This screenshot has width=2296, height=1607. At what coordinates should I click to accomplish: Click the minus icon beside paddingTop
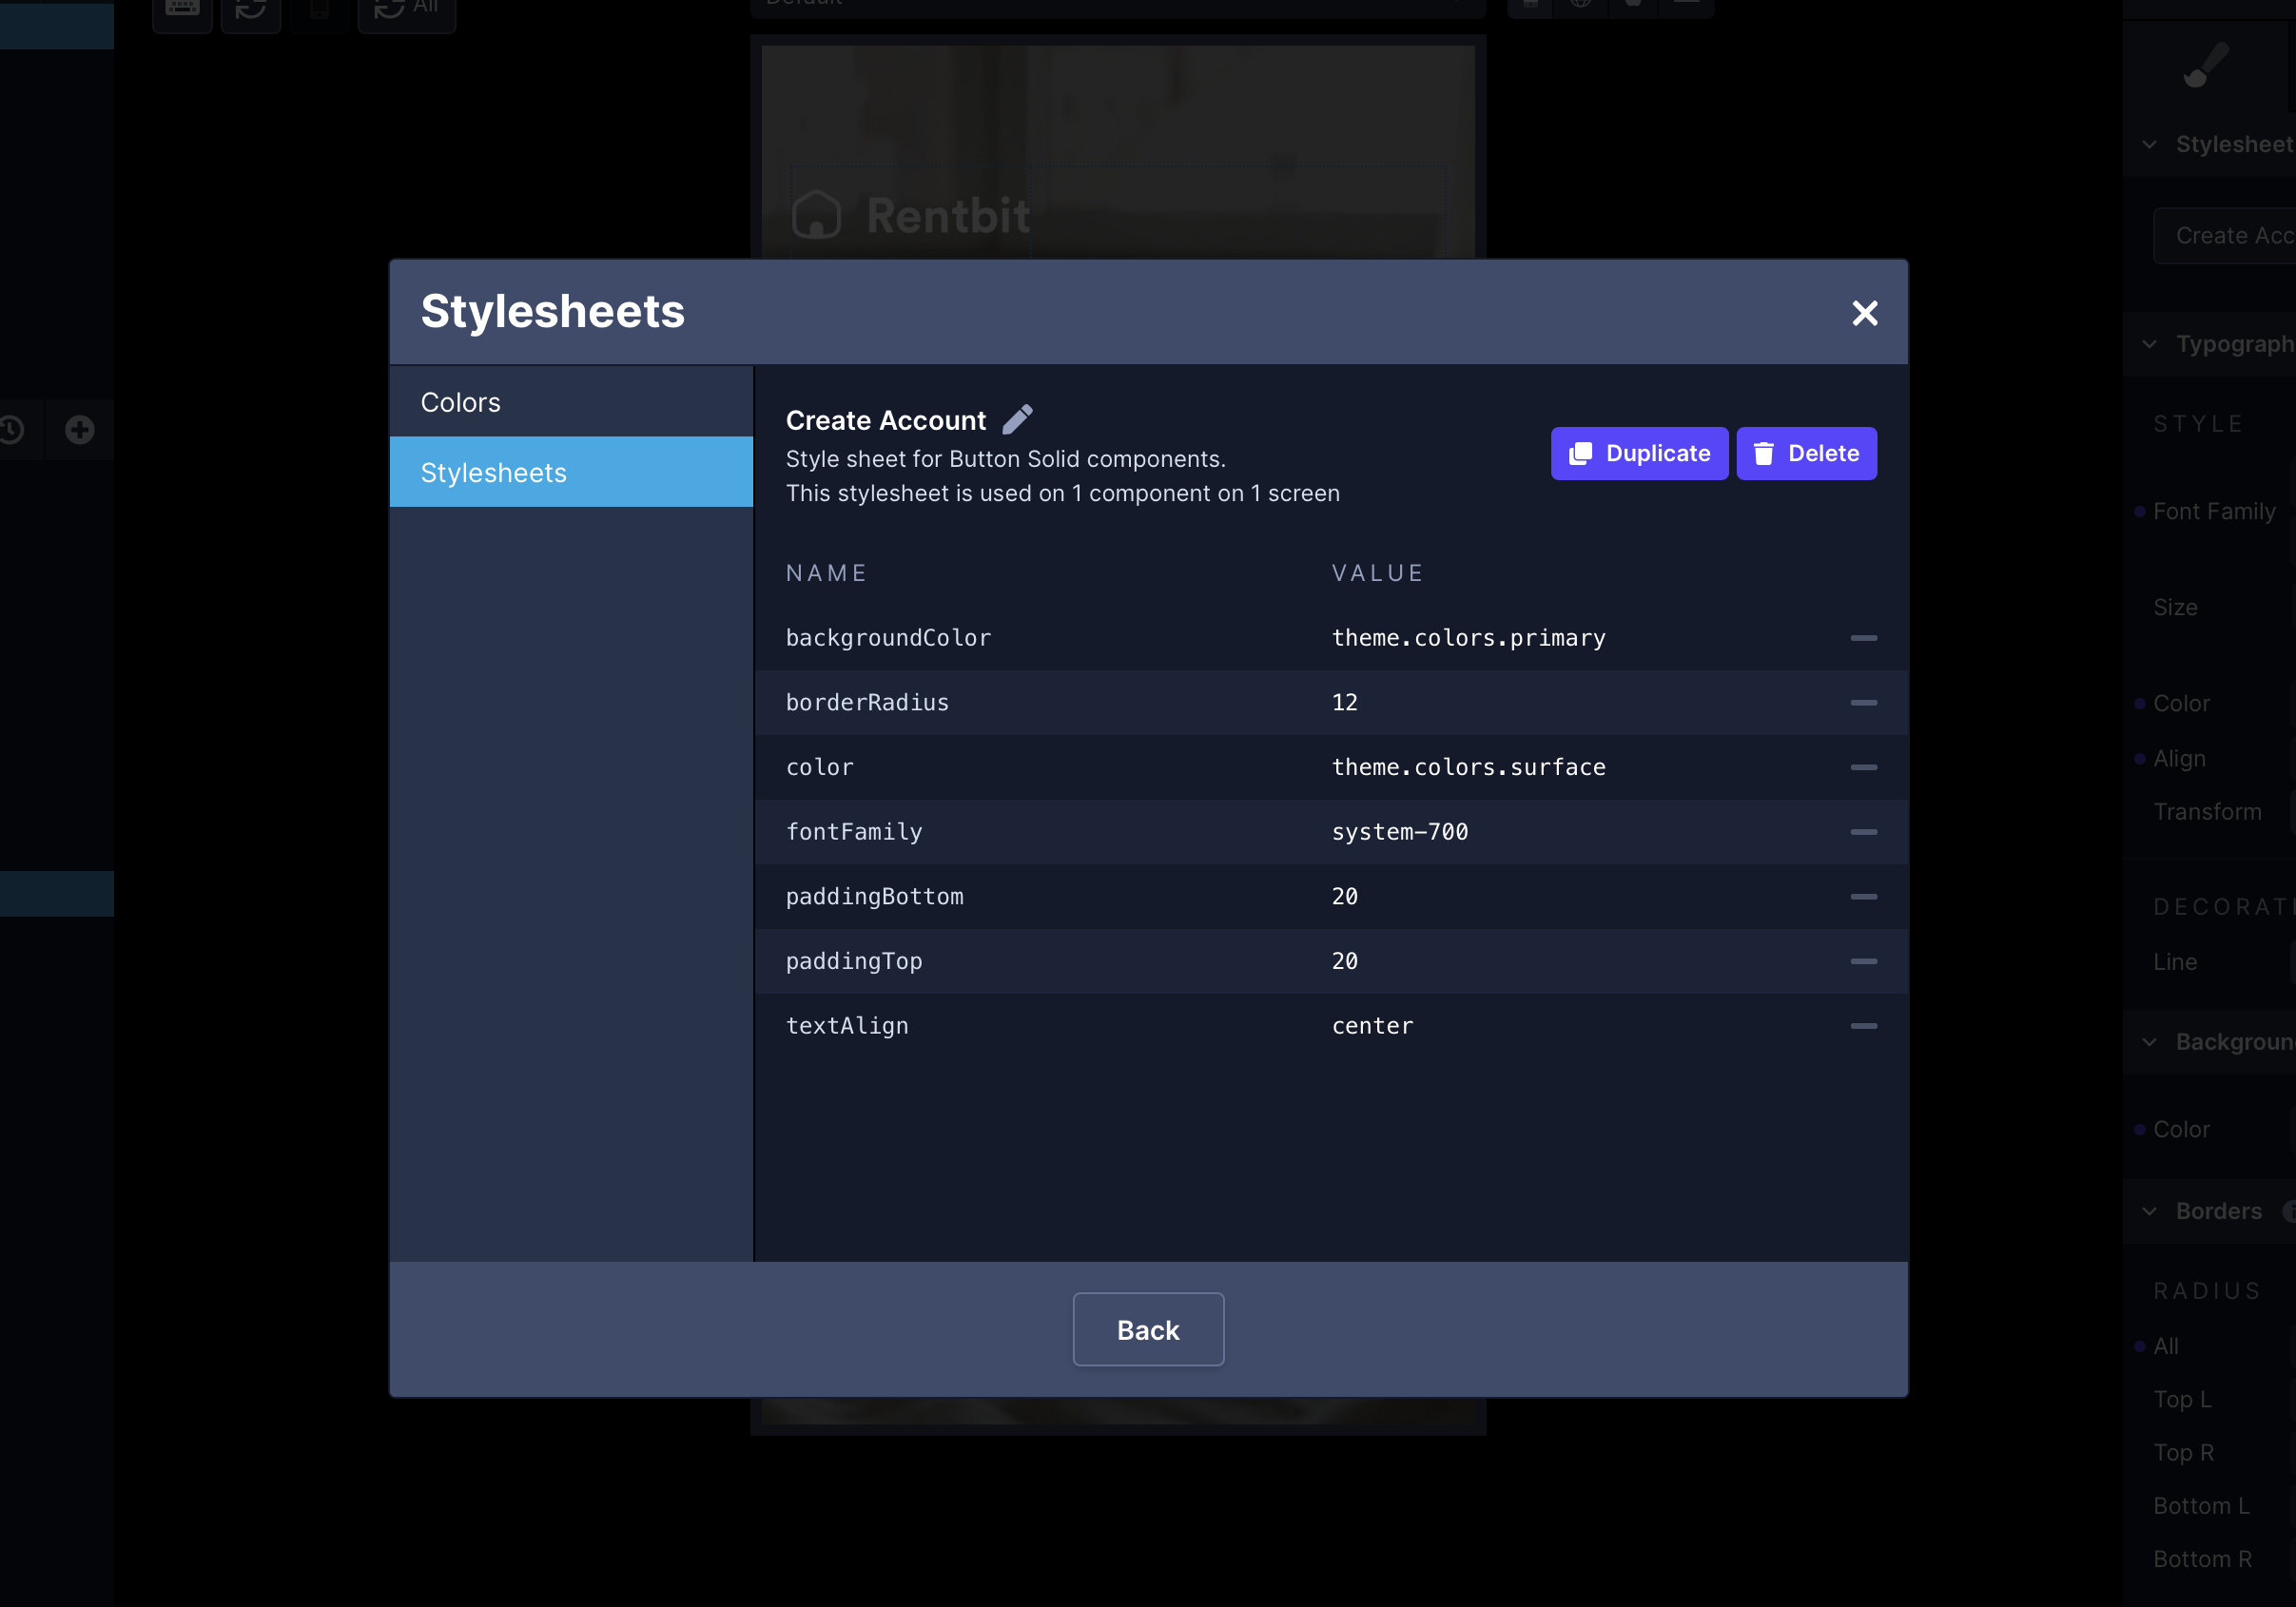pyautogui.click(x=1863, y=961)
